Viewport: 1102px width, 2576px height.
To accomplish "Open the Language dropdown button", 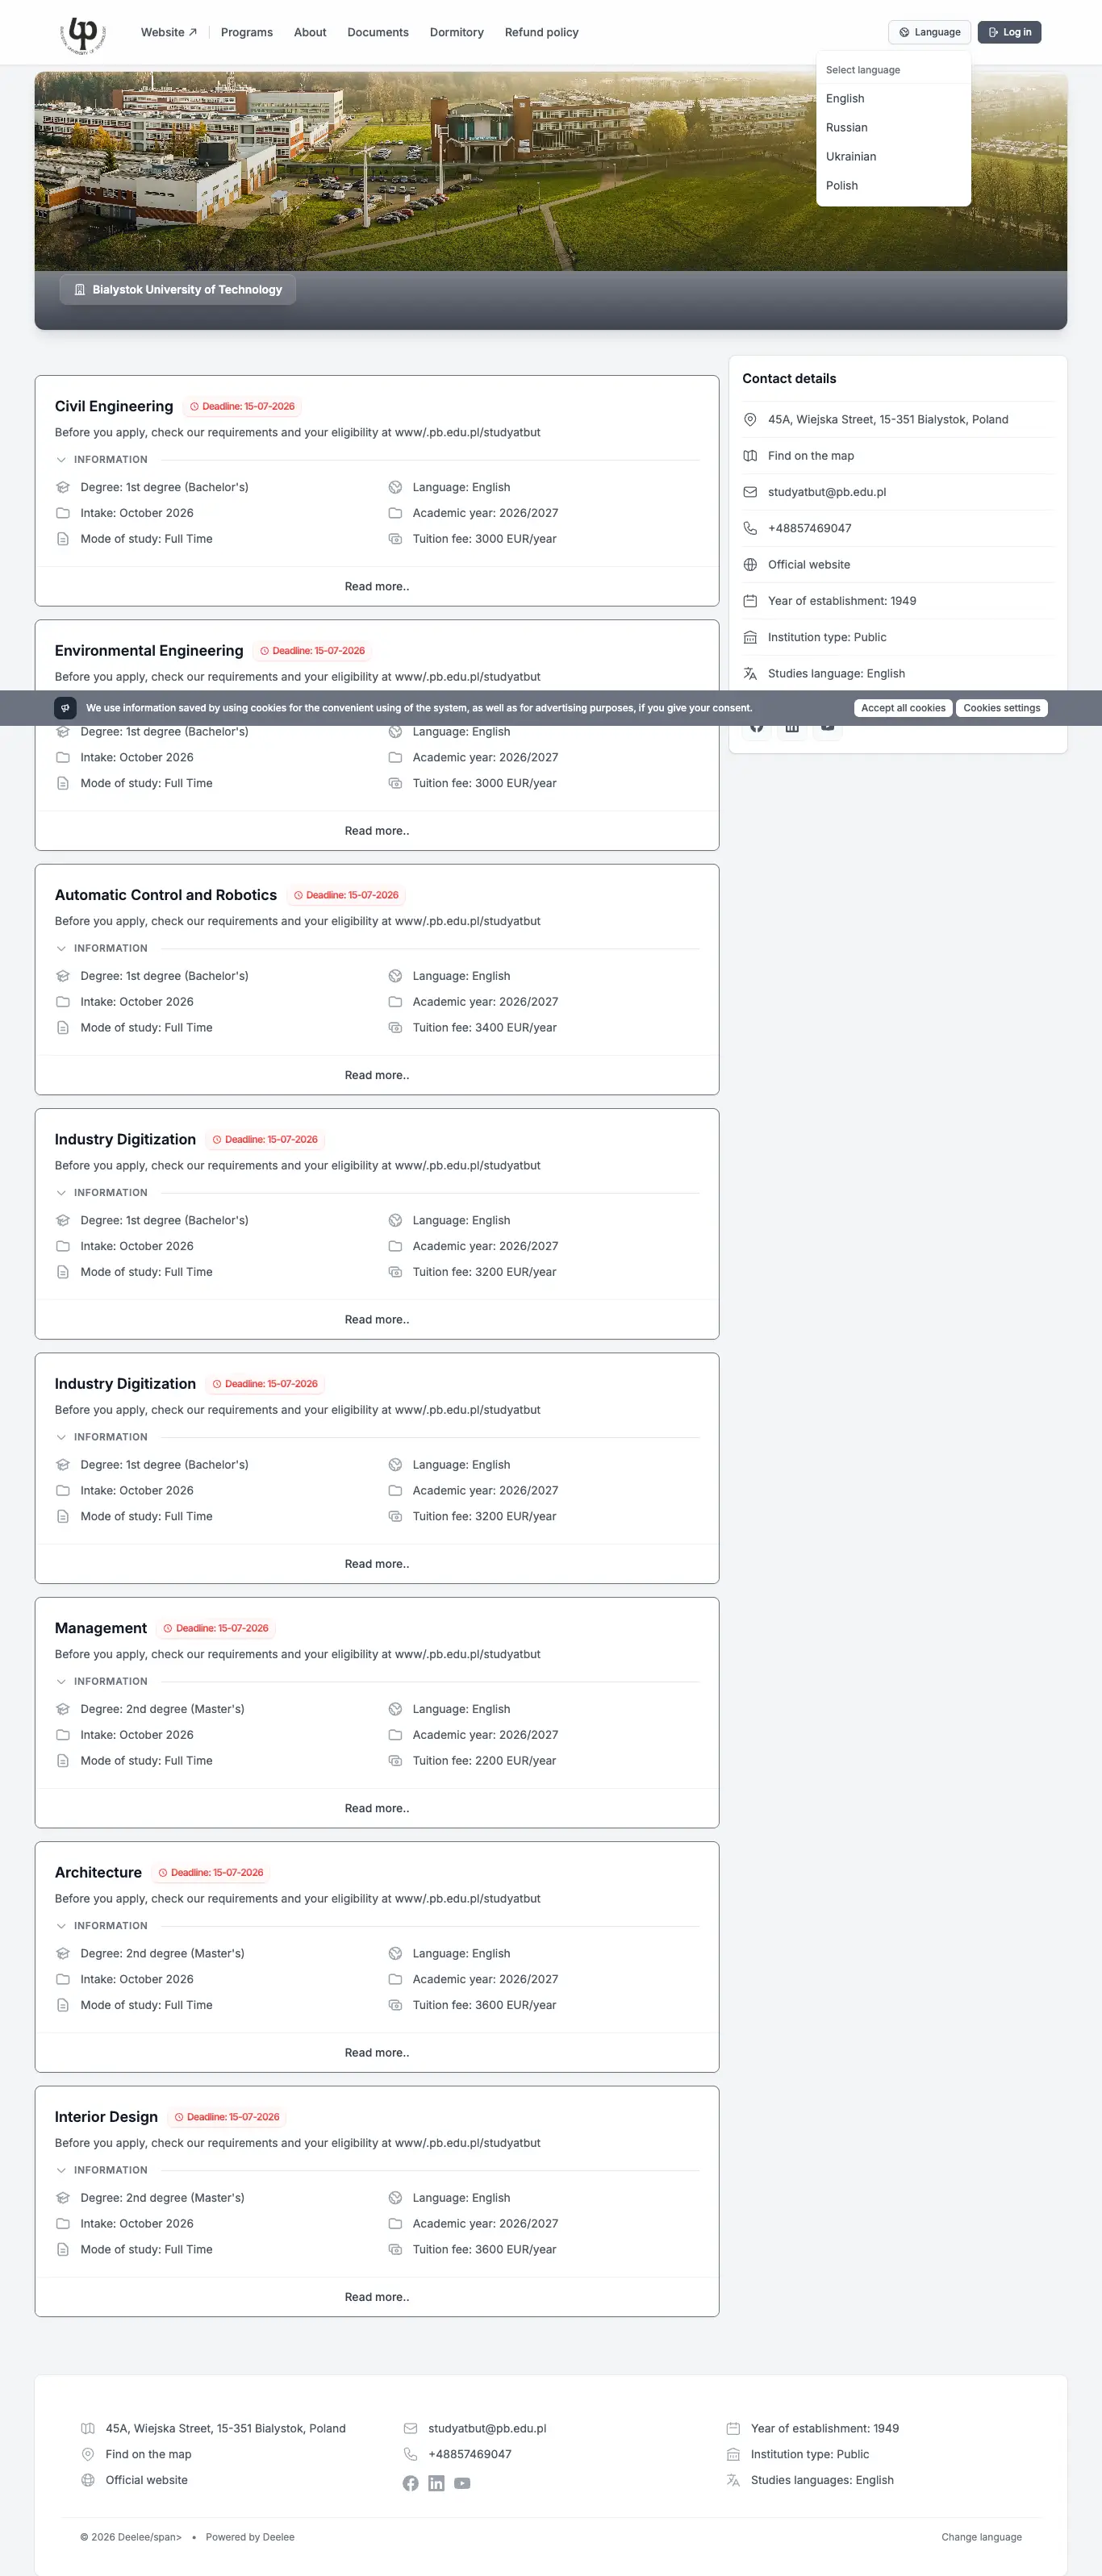I will (929, 32).
